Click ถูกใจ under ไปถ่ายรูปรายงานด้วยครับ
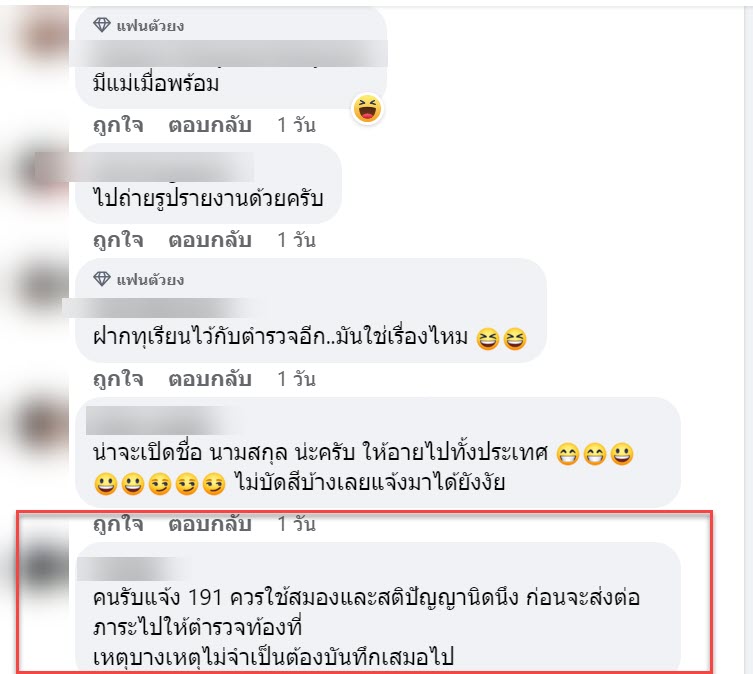Screen dimensions: 753x674 click(118, 240)
